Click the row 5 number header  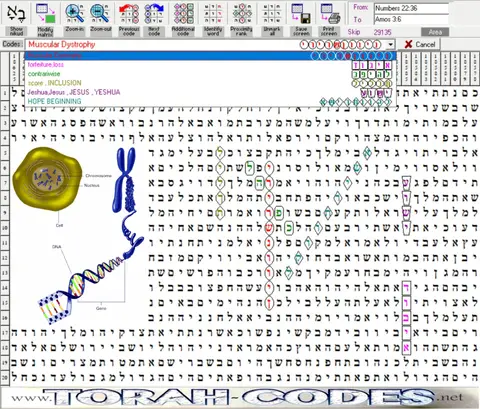point(5,153)
